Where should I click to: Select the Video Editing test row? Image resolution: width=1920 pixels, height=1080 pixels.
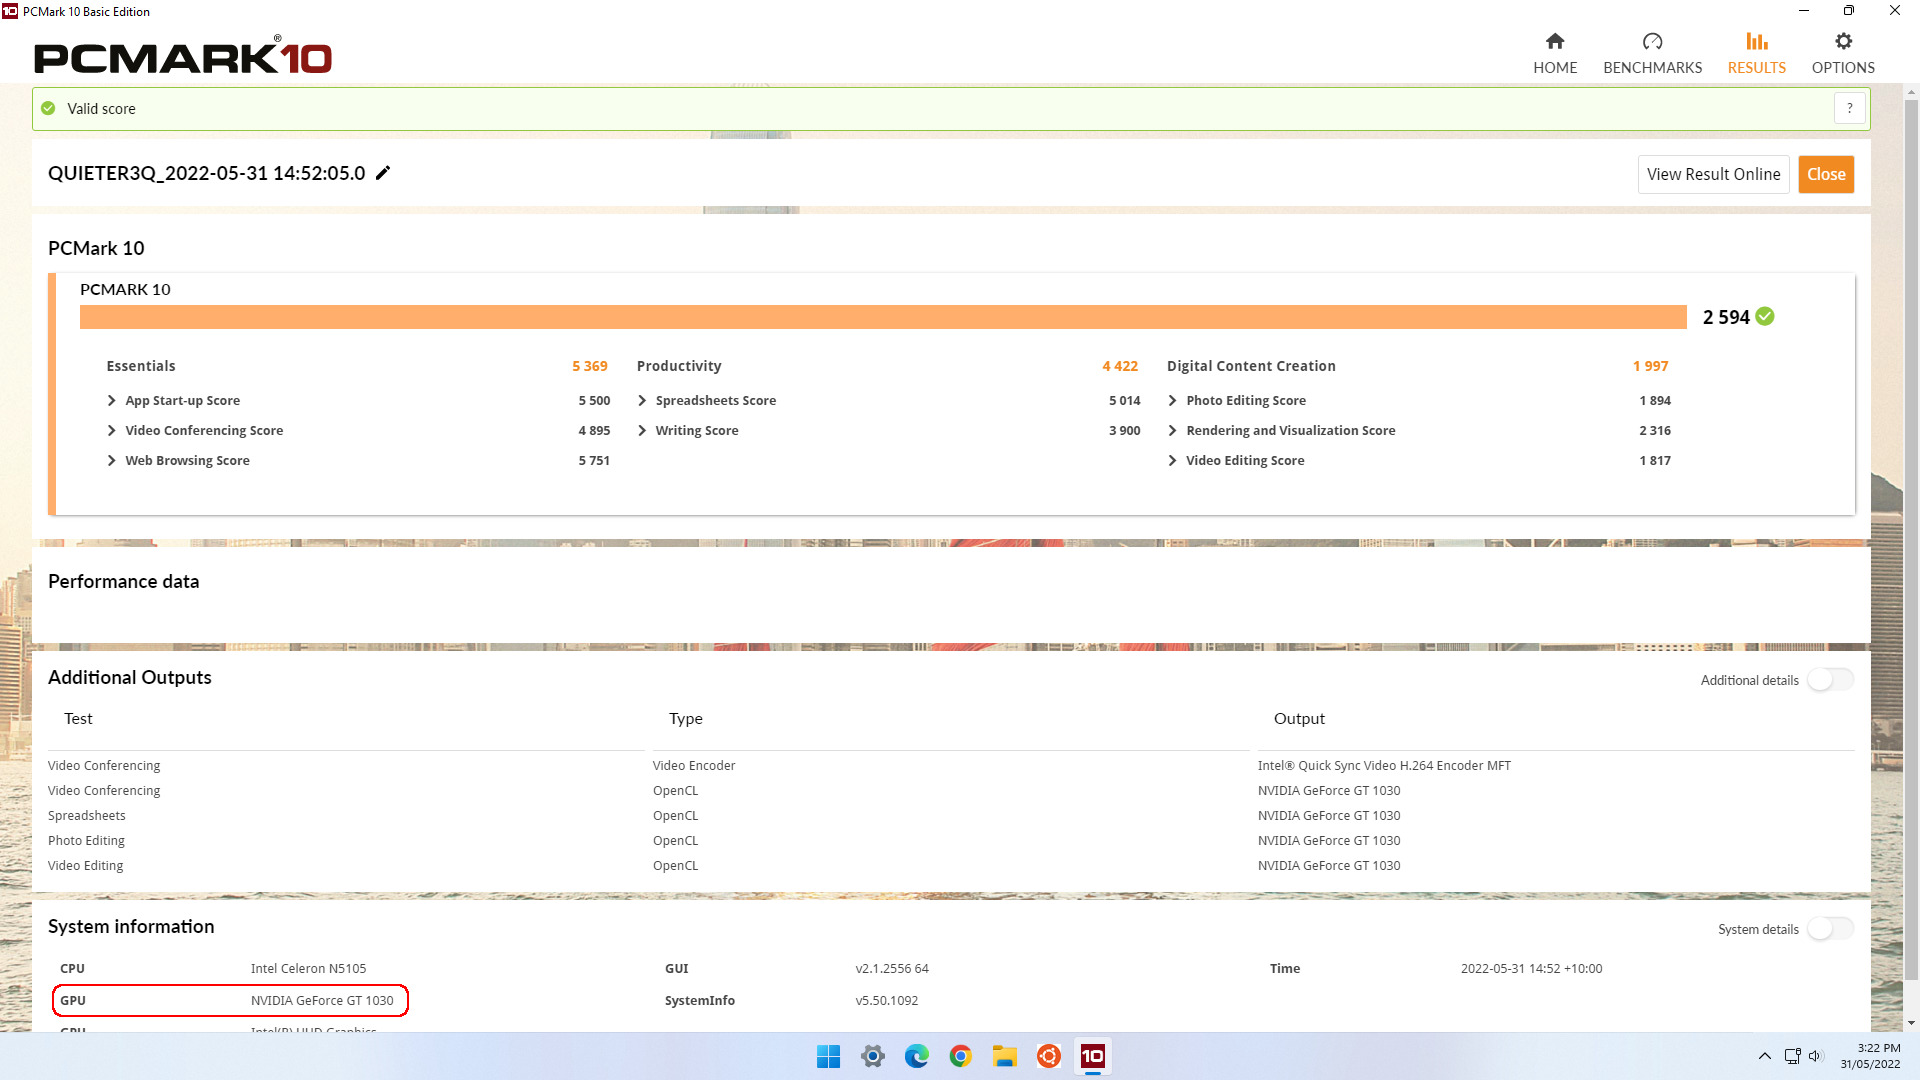(x=86, y=865)
